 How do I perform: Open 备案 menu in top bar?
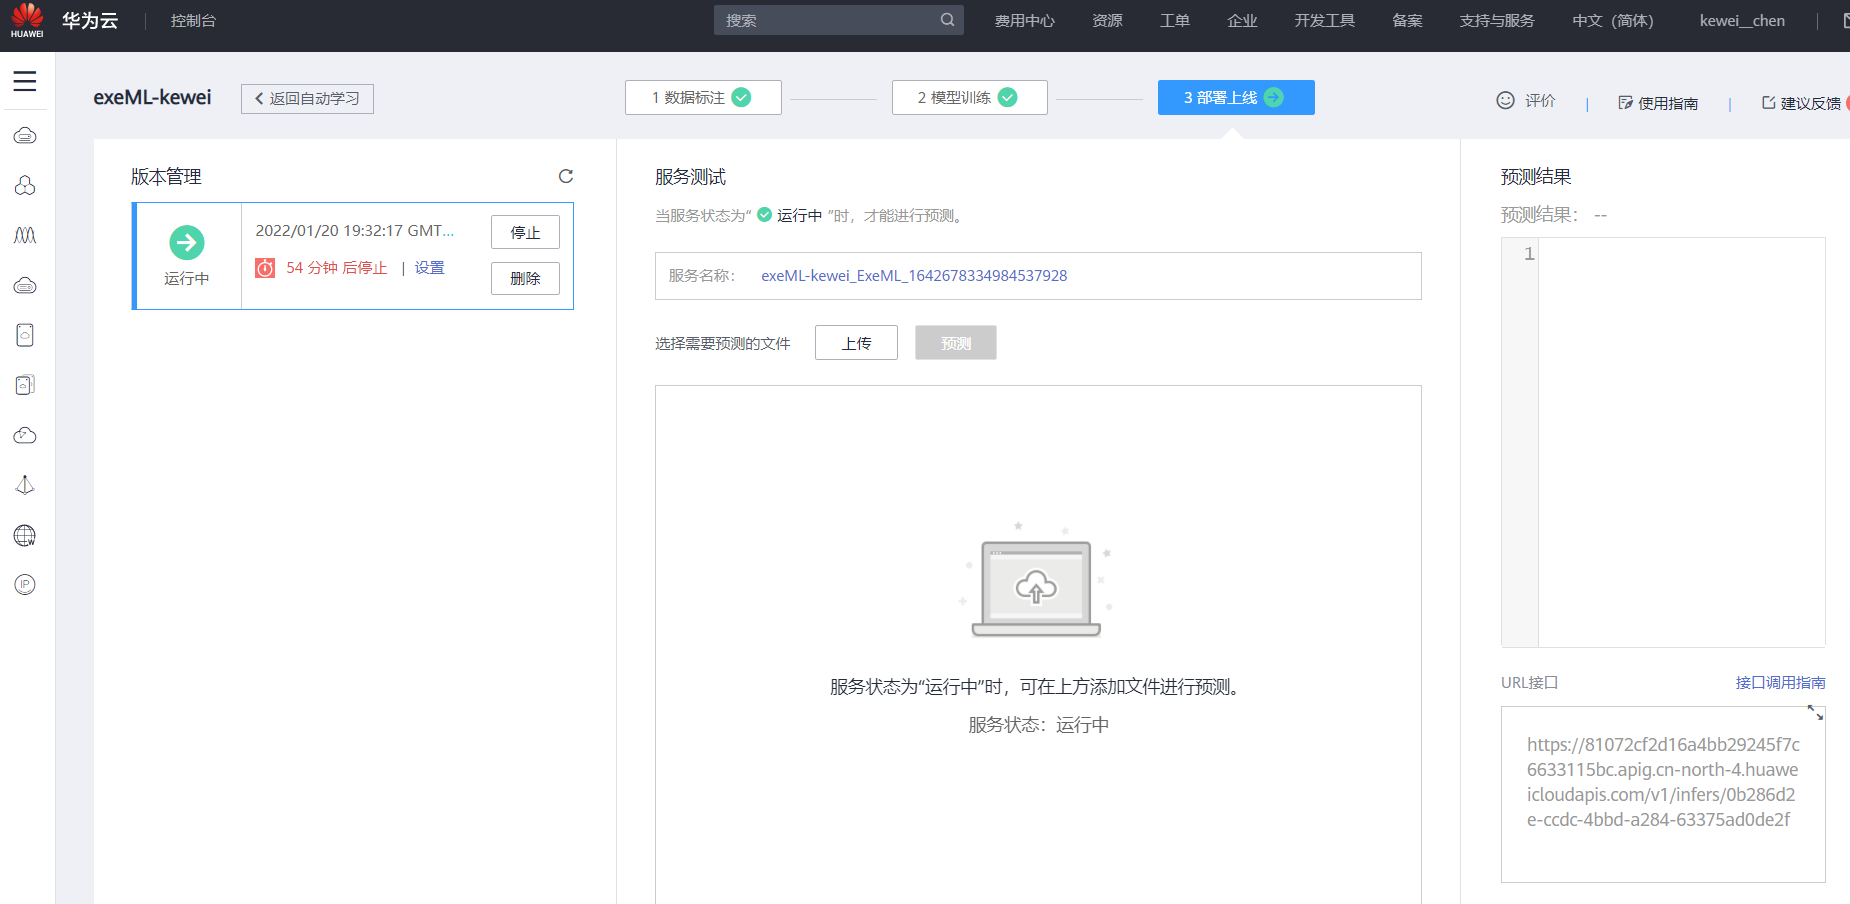[x=1408, y=20]
